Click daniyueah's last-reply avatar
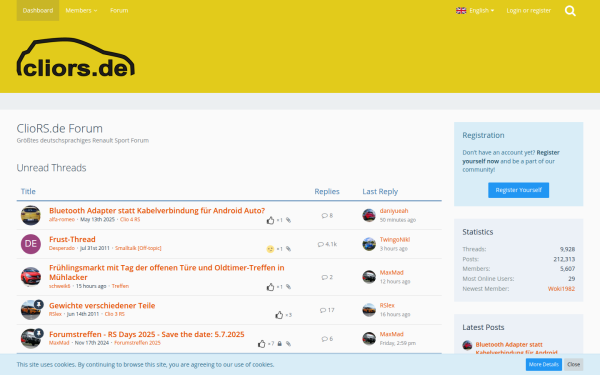The height and width of the screenshot is (375, 600). (x=369, y=215)
